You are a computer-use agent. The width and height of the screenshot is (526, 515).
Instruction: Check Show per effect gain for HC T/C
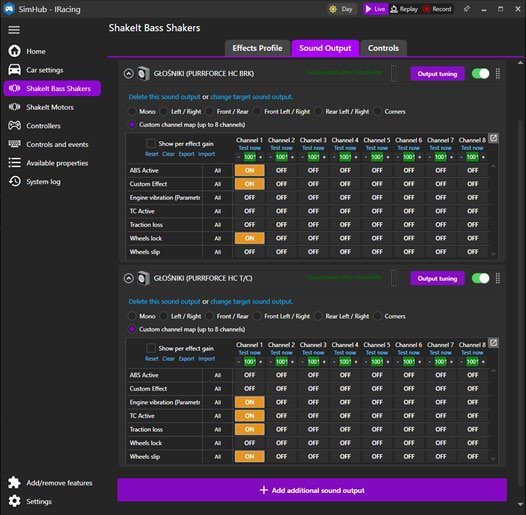151,348
